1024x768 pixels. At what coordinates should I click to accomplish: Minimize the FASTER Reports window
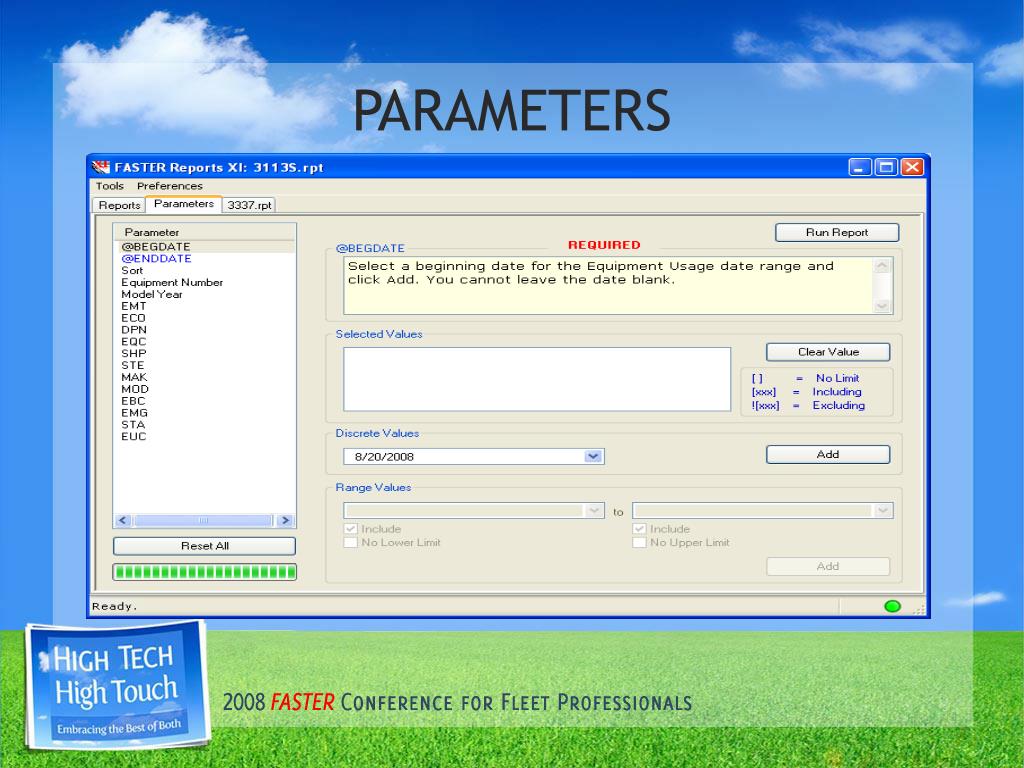pos(859,167)
